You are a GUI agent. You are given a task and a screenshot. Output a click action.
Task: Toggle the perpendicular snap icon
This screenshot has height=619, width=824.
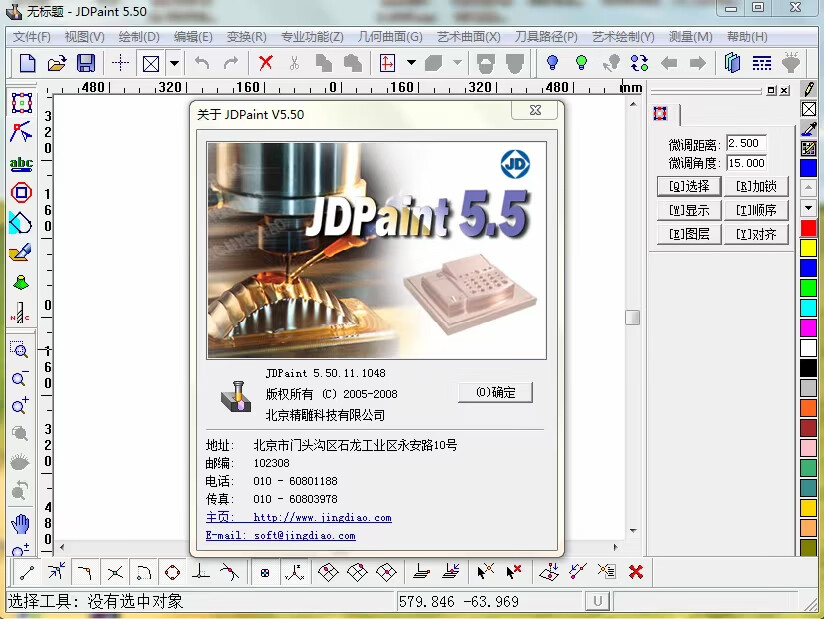[x=201, y=572]
